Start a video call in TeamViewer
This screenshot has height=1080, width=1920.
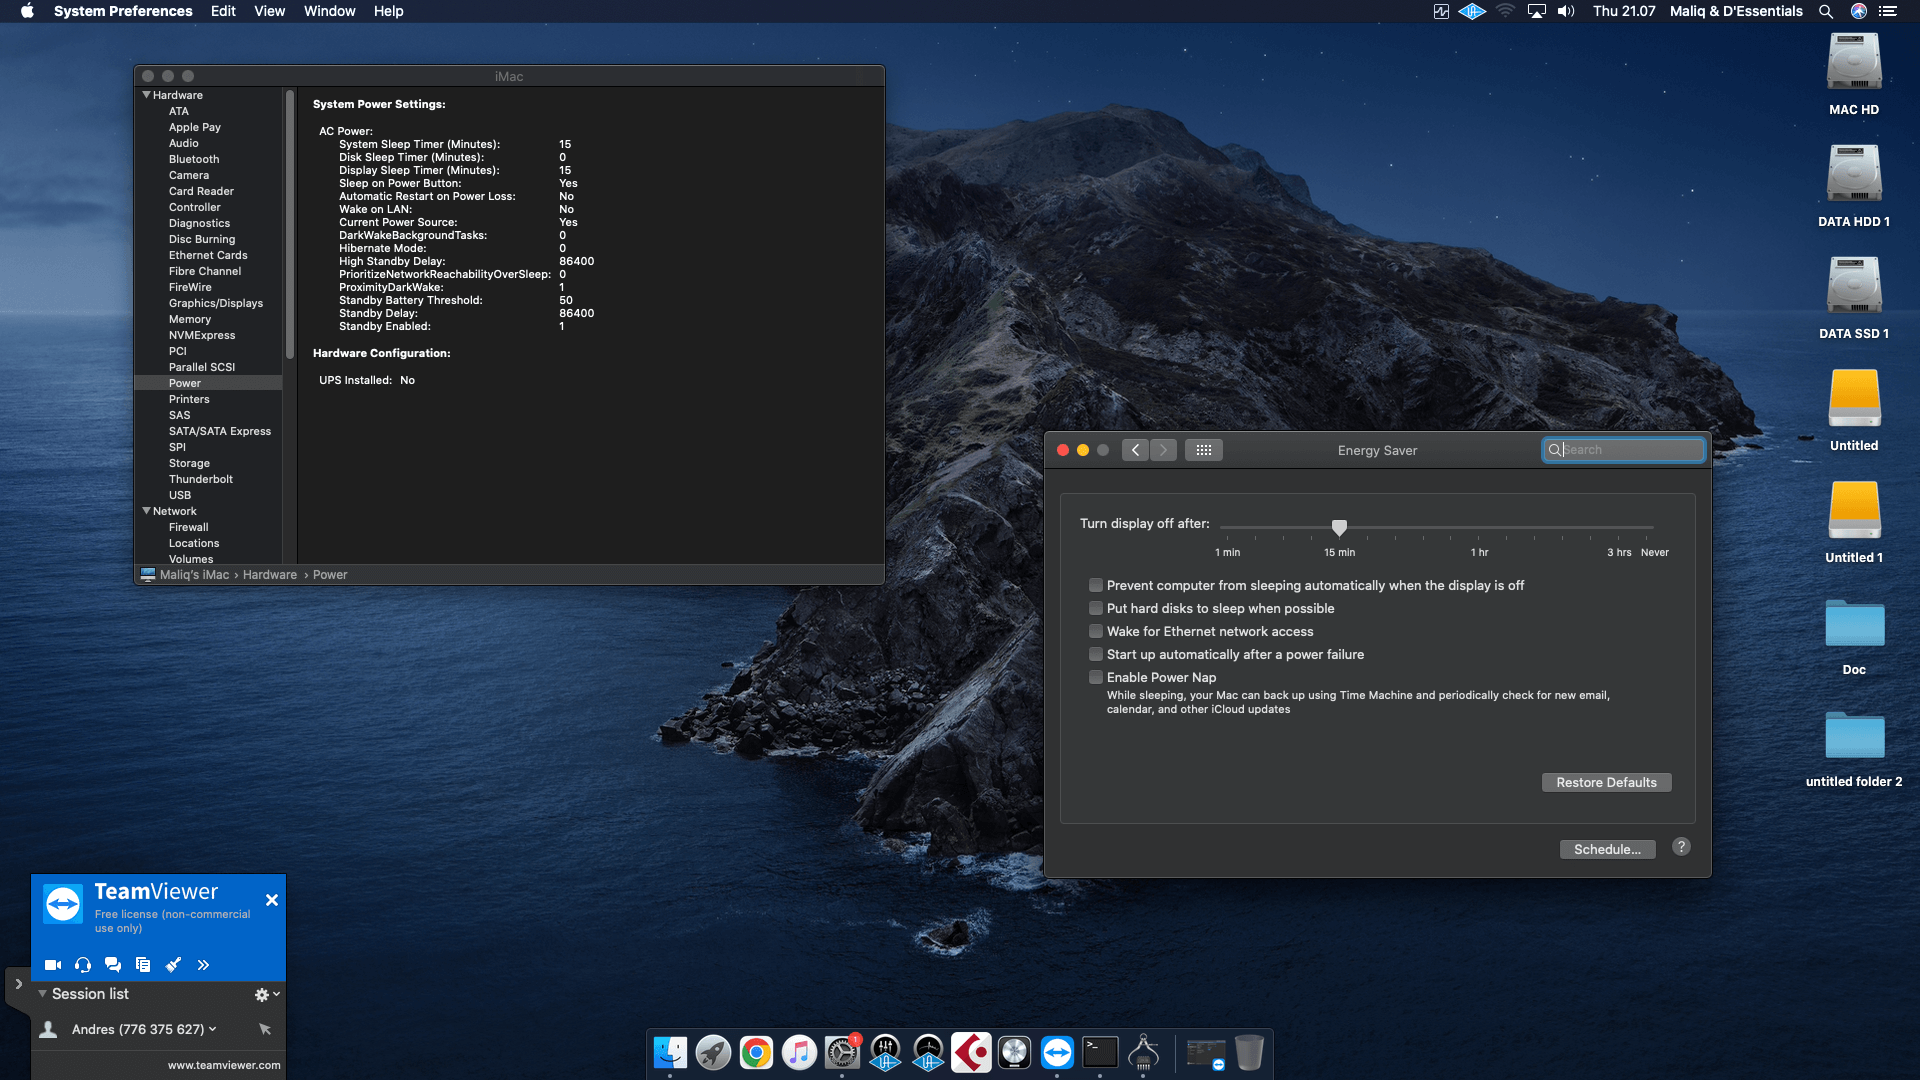click(52, 965)
